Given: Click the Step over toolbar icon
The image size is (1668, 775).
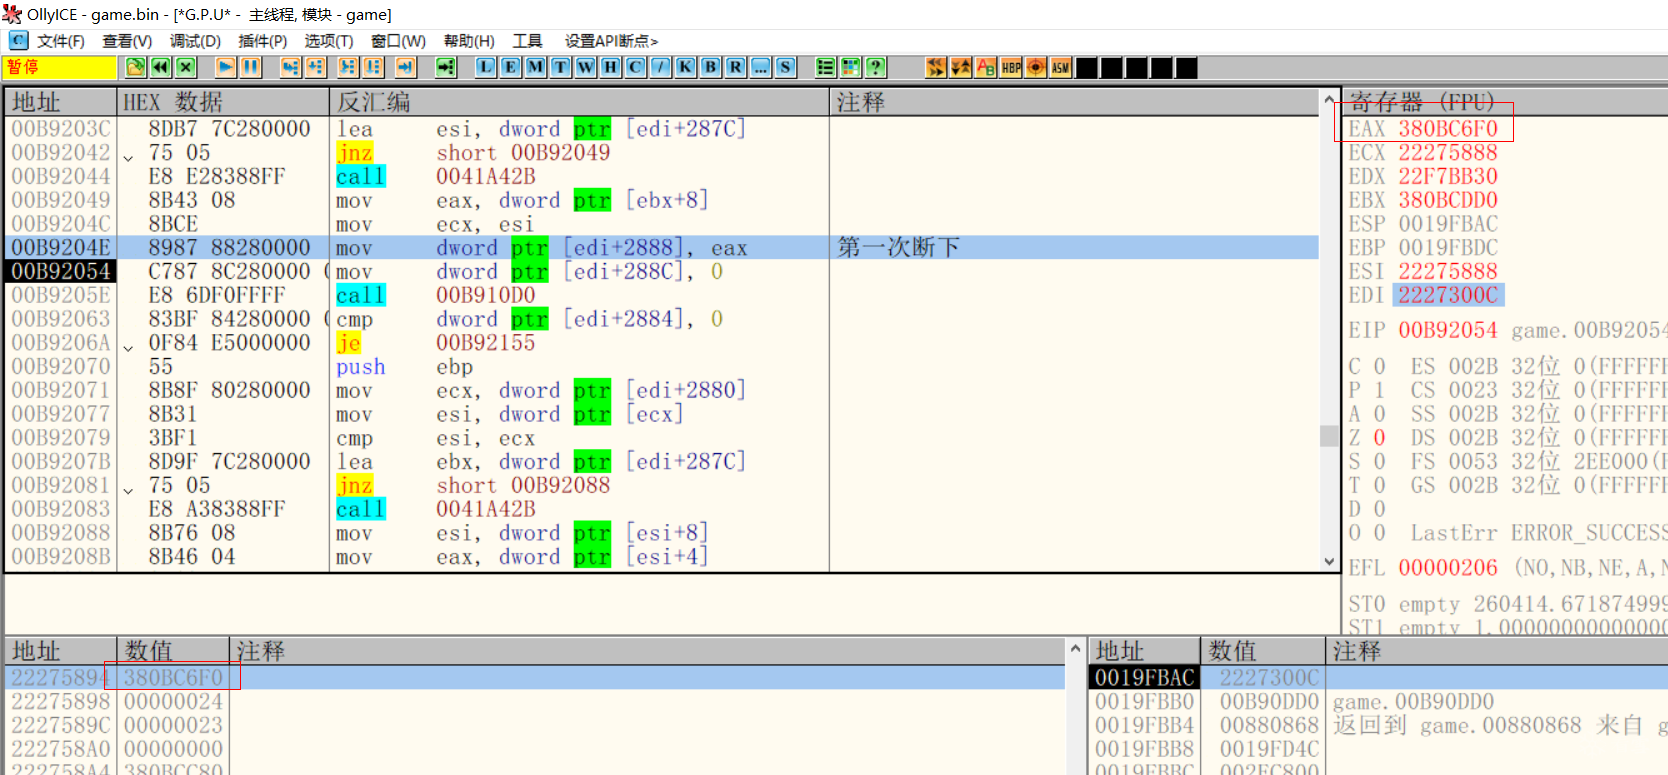Looking at the screenshot, I should tap(316, 67).
